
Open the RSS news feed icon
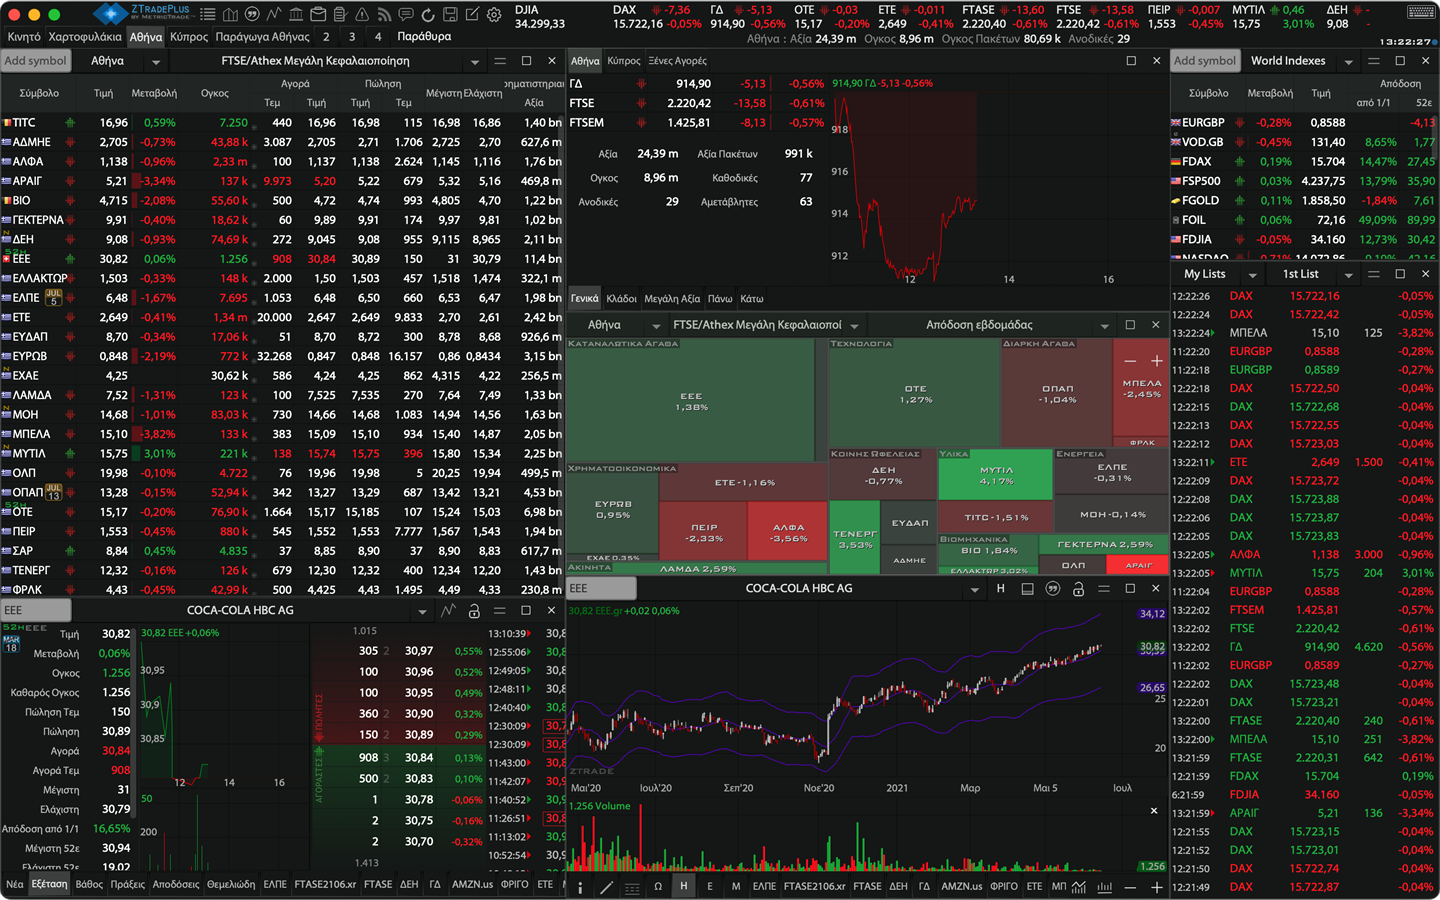pos(384,14)
